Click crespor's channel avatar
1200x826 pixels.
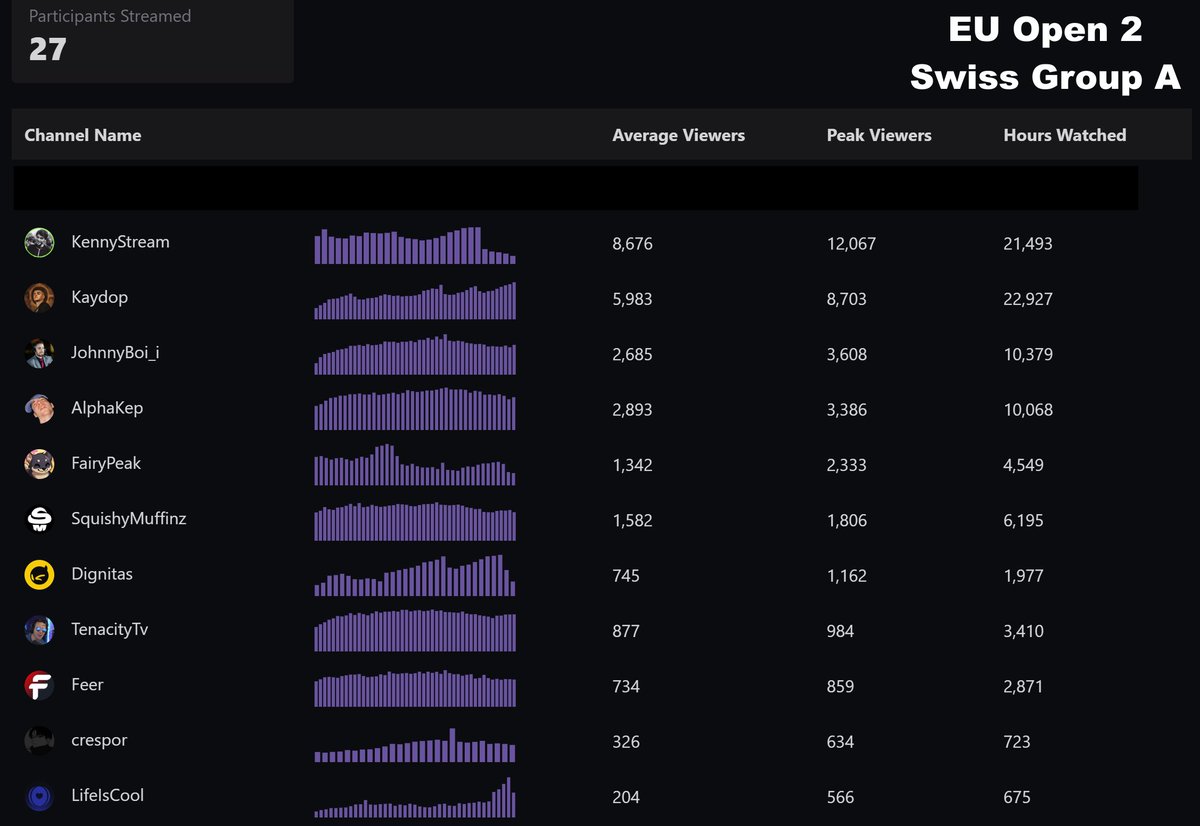tap(39, 741)
